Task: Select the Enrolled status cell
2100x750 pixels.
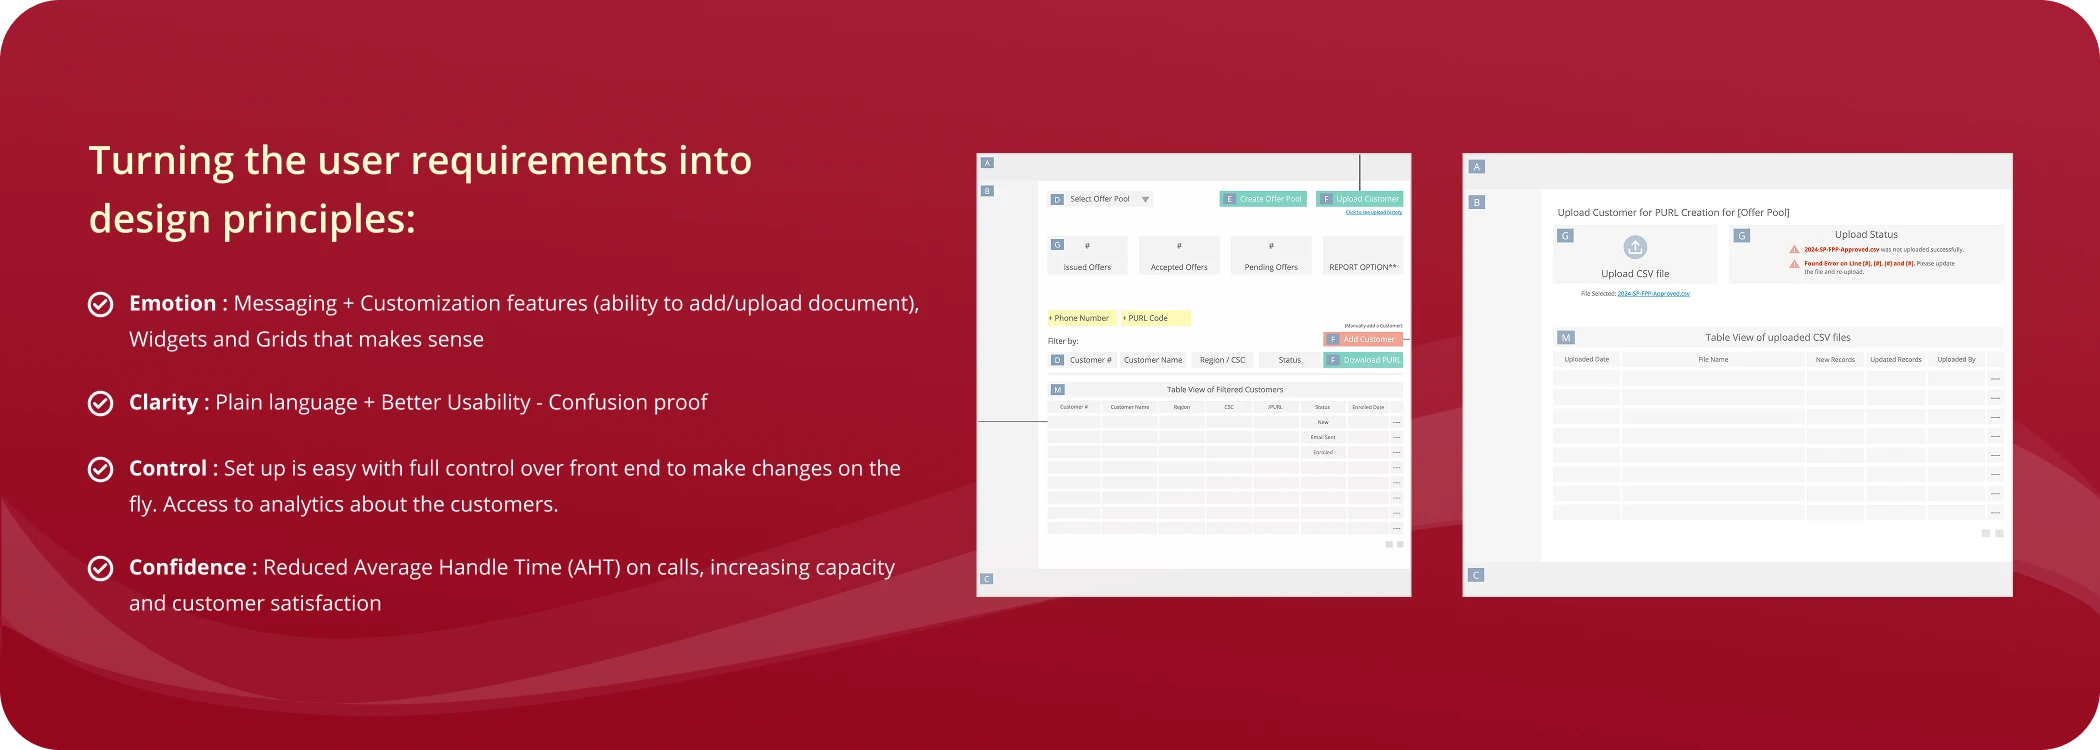Action: [x=1323, y=452]
